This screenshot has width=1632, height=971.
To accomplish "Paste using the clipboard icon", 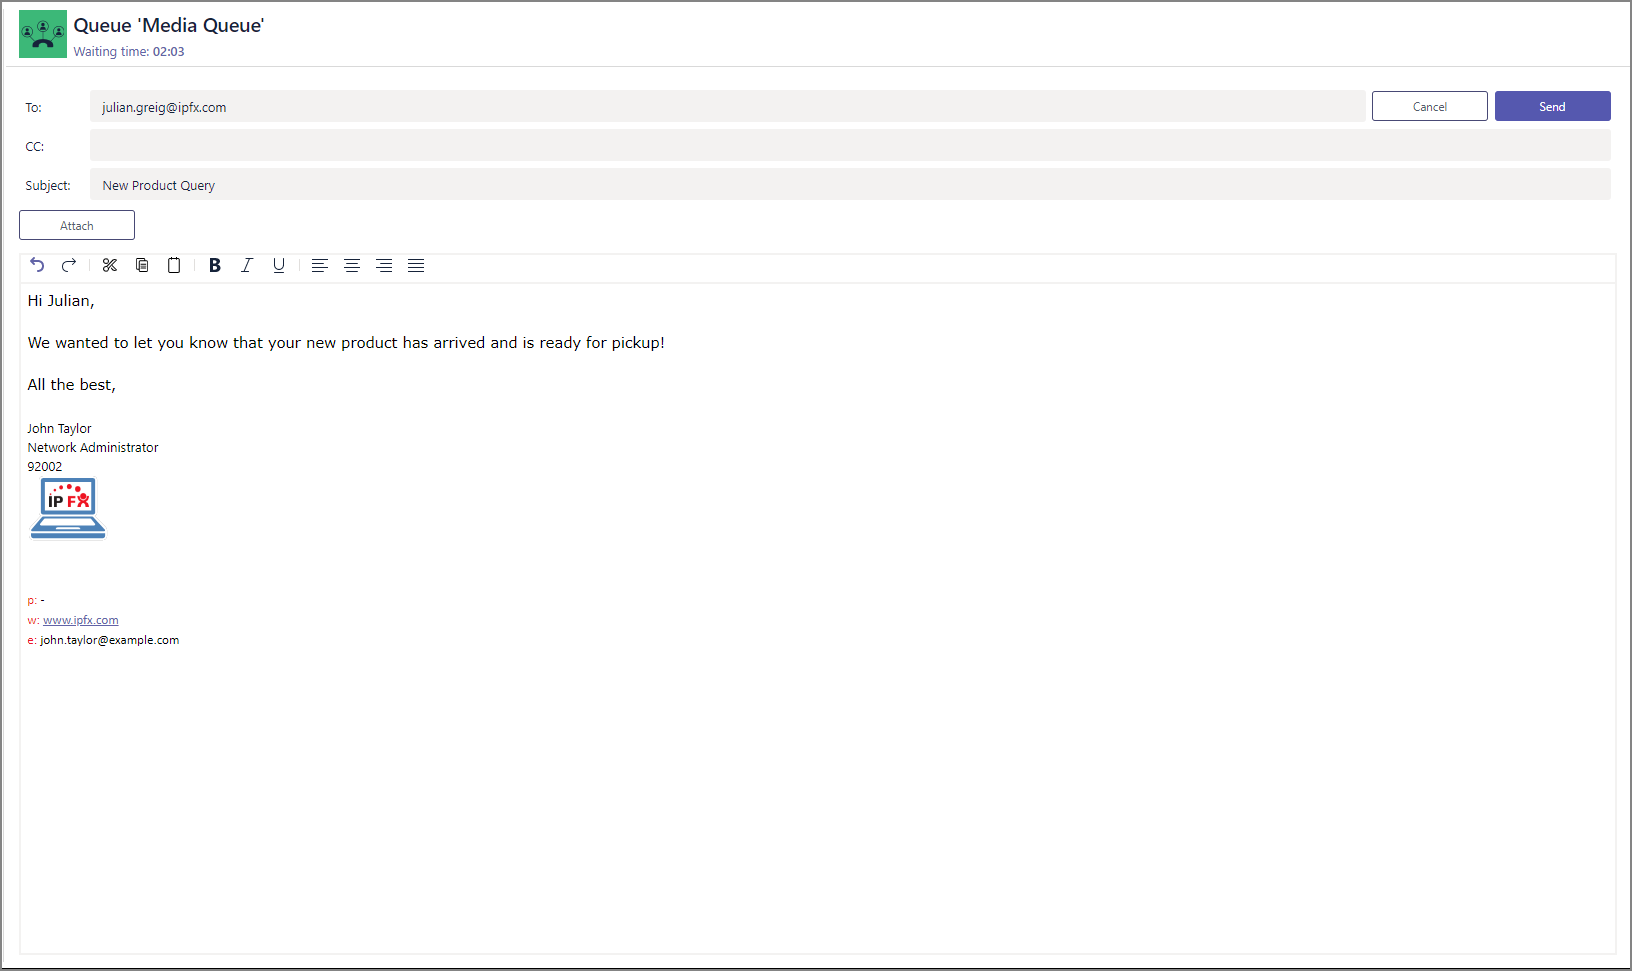I will pyautogui.click(x=174, y=265).
